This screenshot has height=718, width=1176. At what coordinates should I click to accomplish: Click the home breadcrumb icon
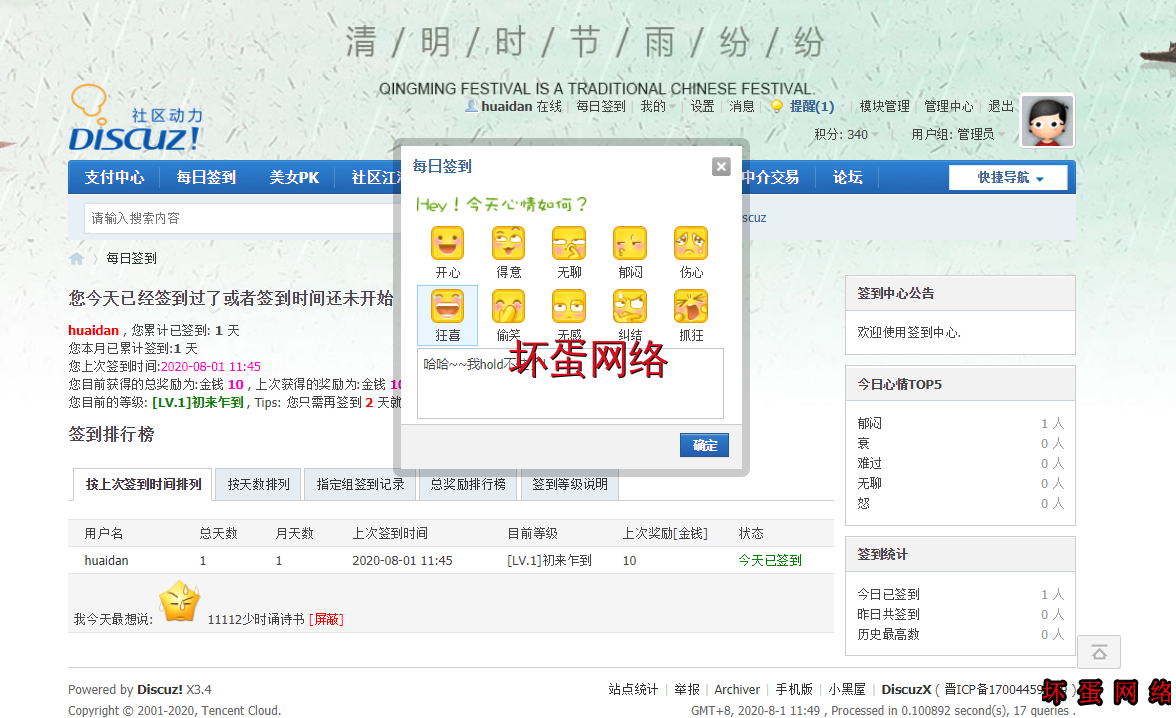(76, 259)
